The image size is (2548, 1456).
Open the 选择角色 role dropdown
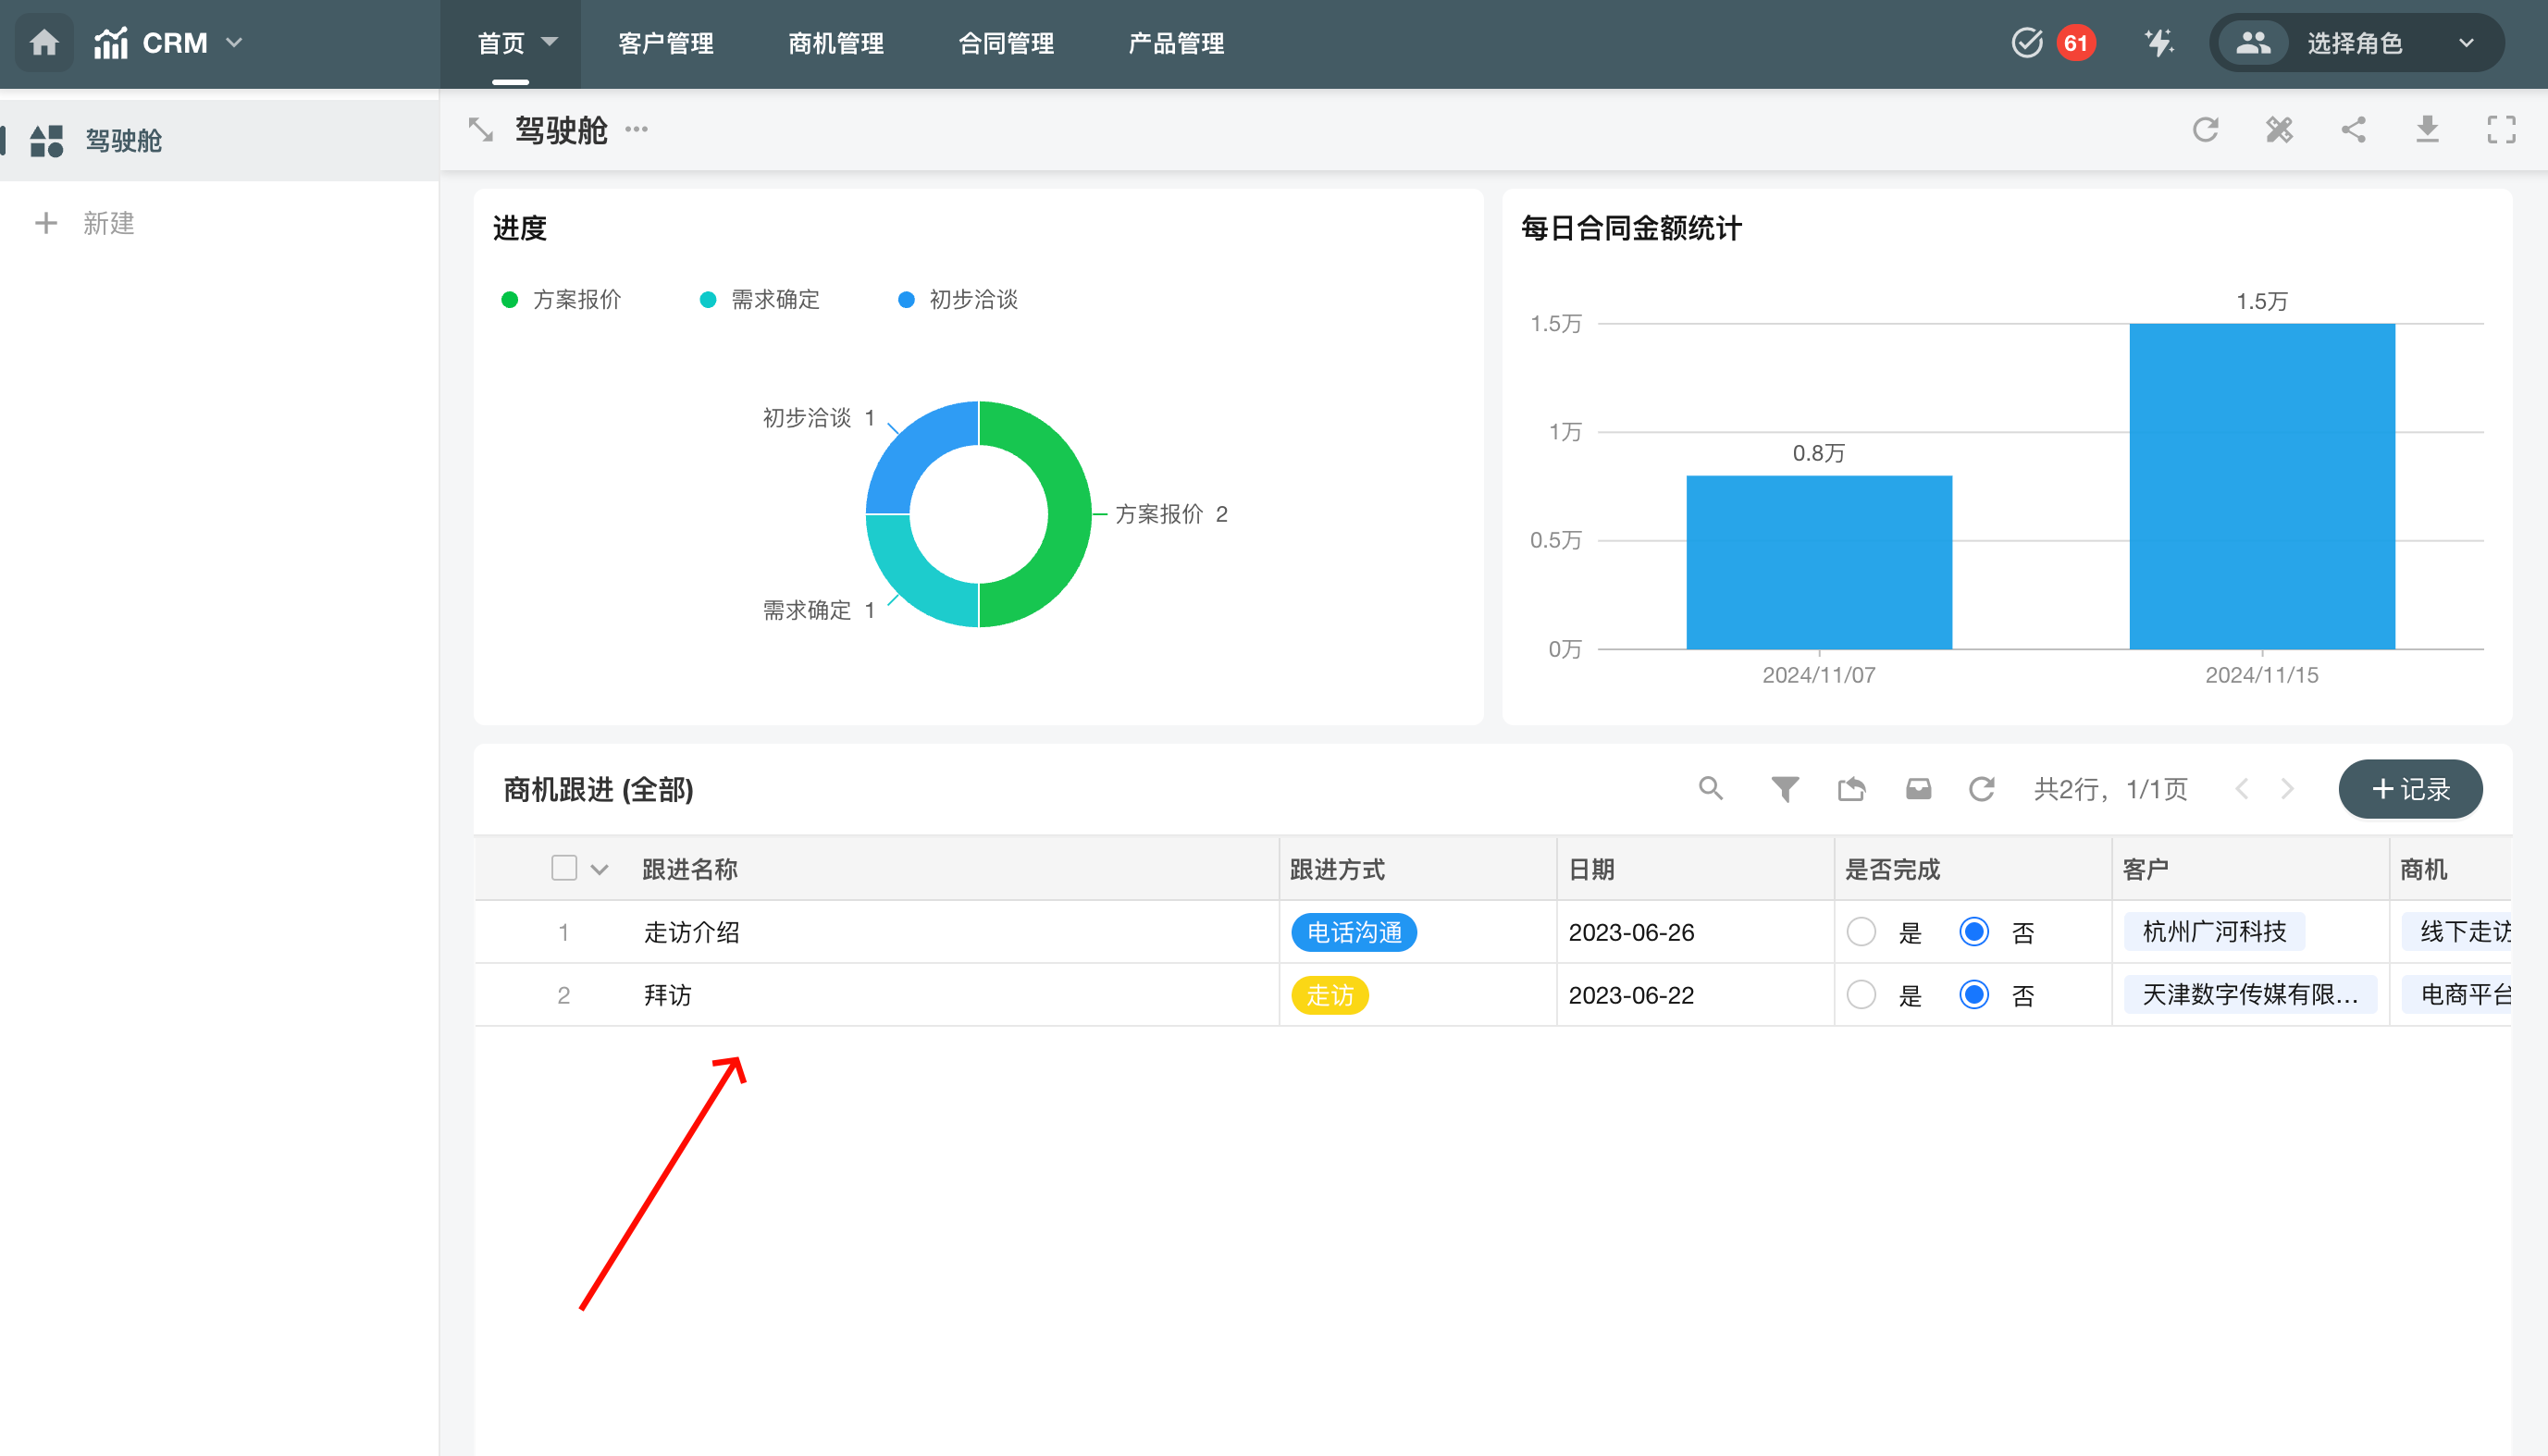[2357, 43]
